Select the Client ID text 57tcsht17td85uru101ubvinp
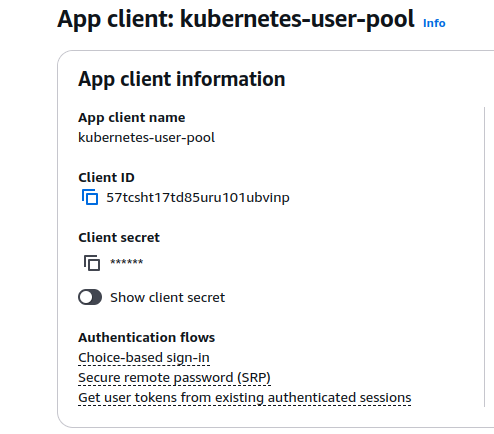 point(198,197)
